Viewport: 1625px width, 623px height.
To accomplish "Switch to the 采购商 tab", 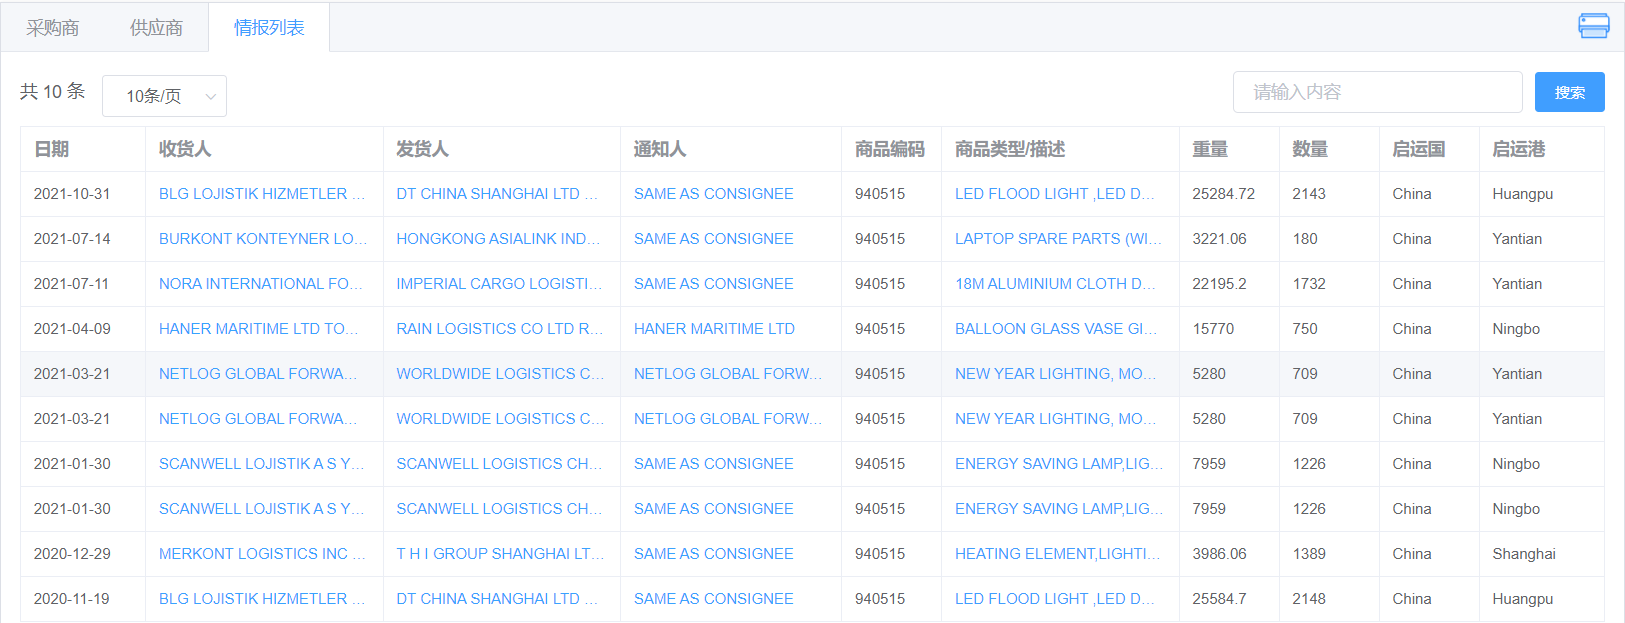I will pyautogui.click(x=53, y=28).
